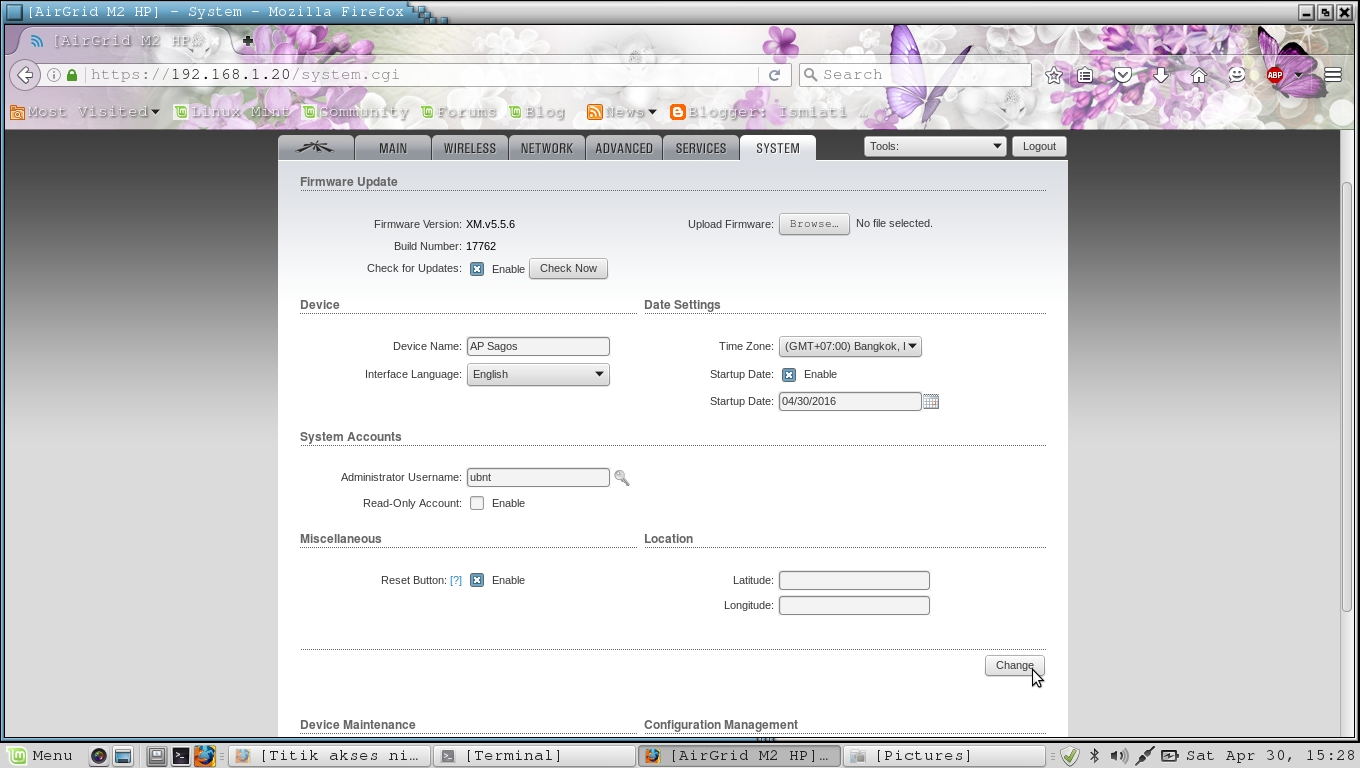Open the Administrator Username search magnifier icon

(622, 477)
